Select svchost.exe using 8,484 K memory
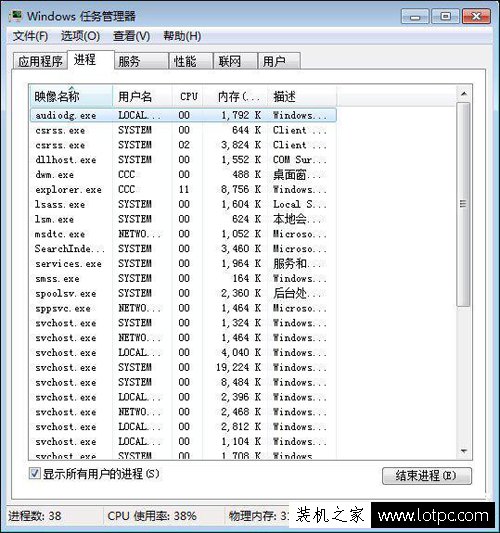500x533 pixels. point(183,382)
